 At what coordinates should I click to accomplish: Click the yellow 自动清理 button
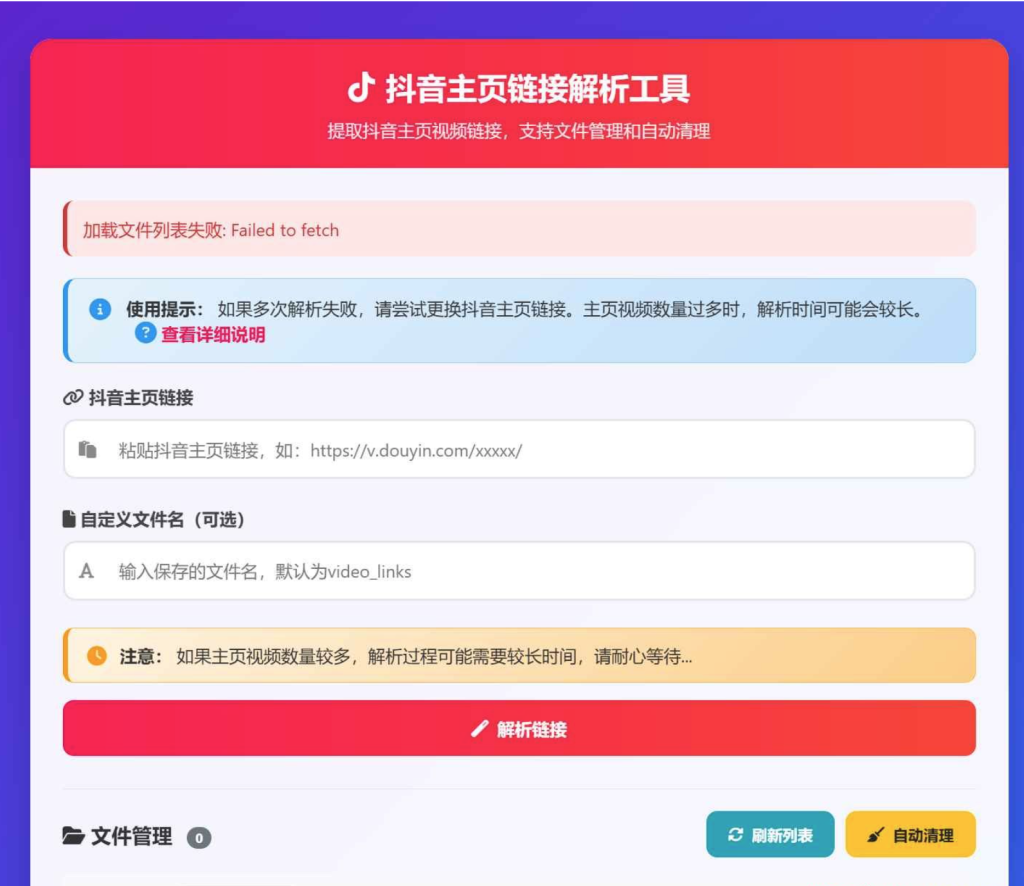coord(910,835)
